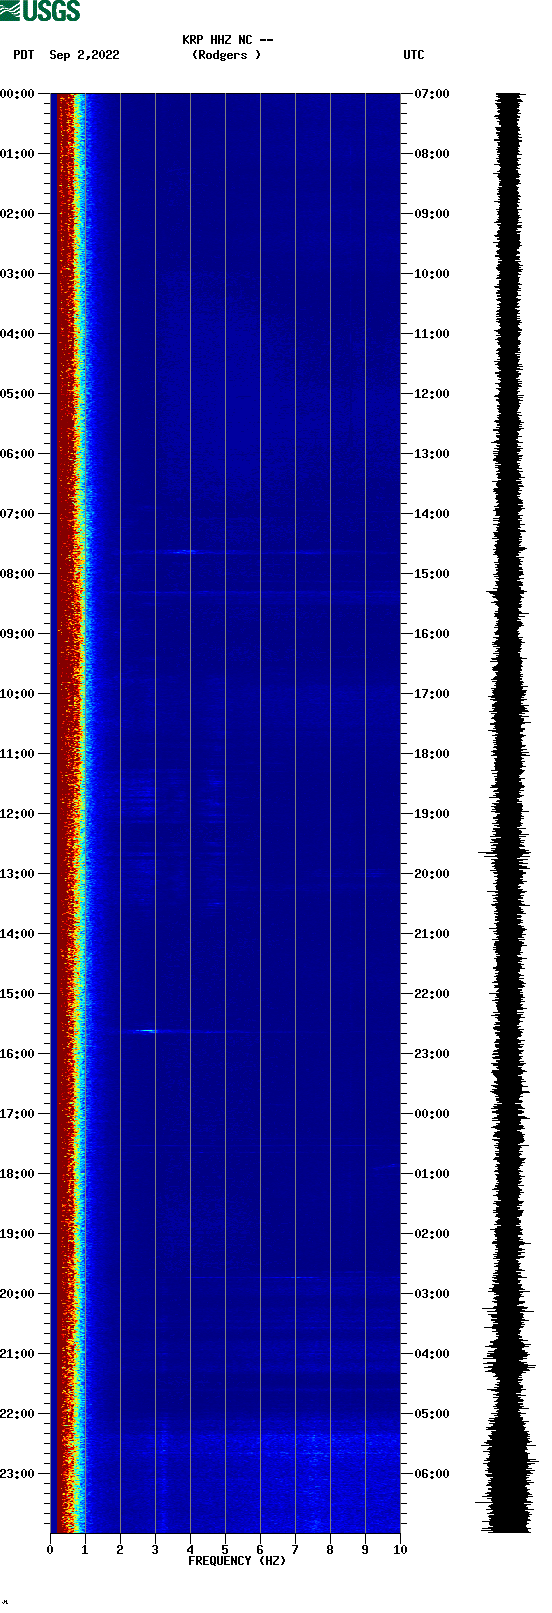Click the frequency axis tick label 4
552x1613 pixels.
tap(190, 1550)
